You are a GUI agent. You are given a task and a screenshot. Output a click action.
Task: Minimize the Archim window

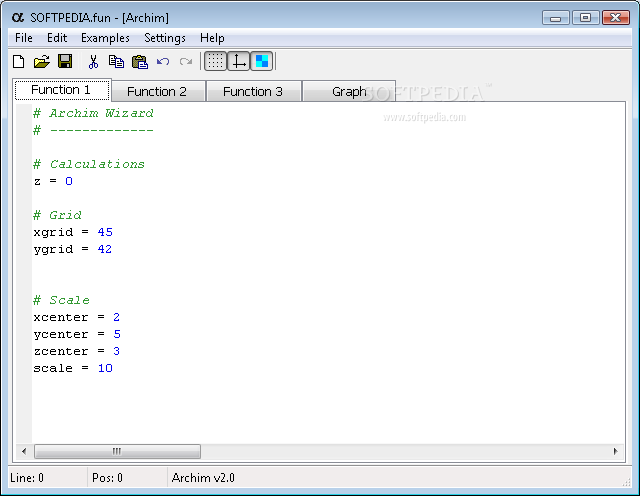556,18
